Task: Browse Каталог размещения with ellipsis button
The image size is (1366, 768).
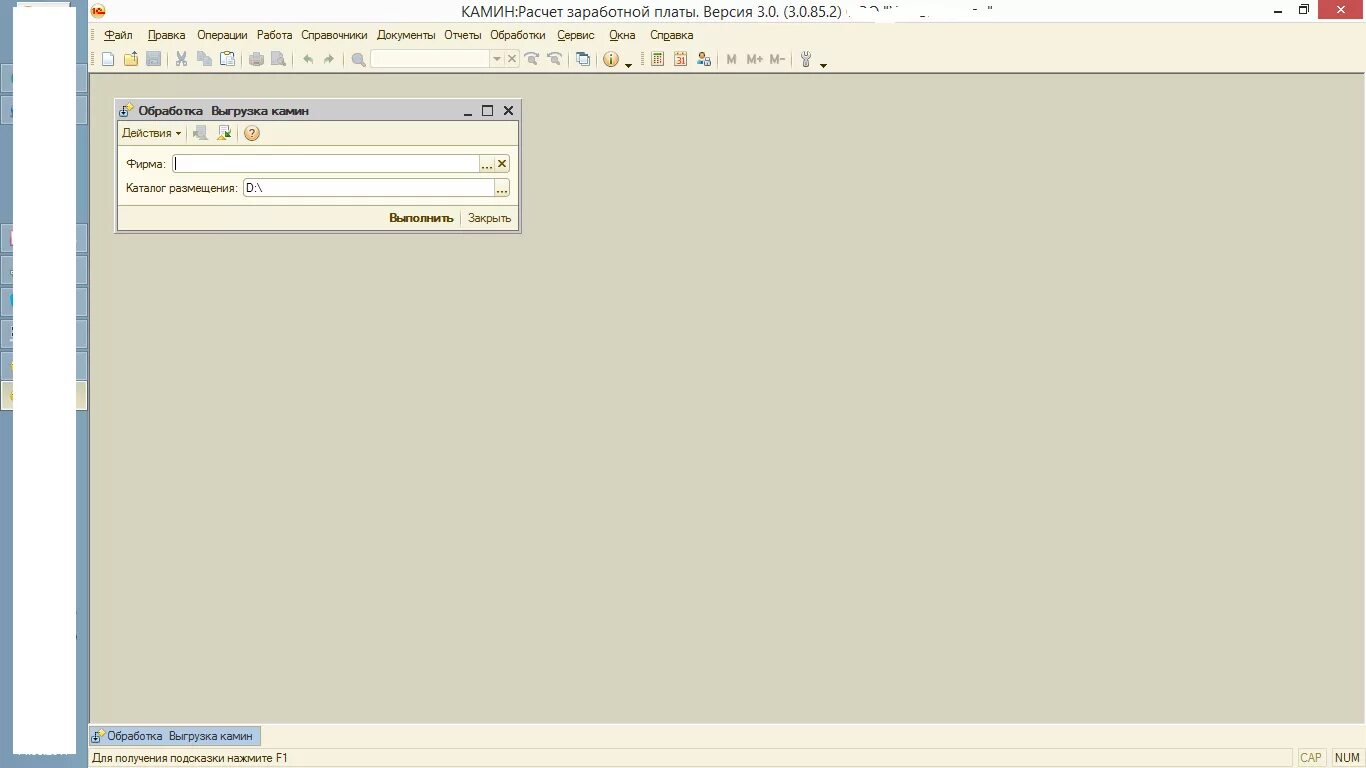Action: tap(502, 188)
